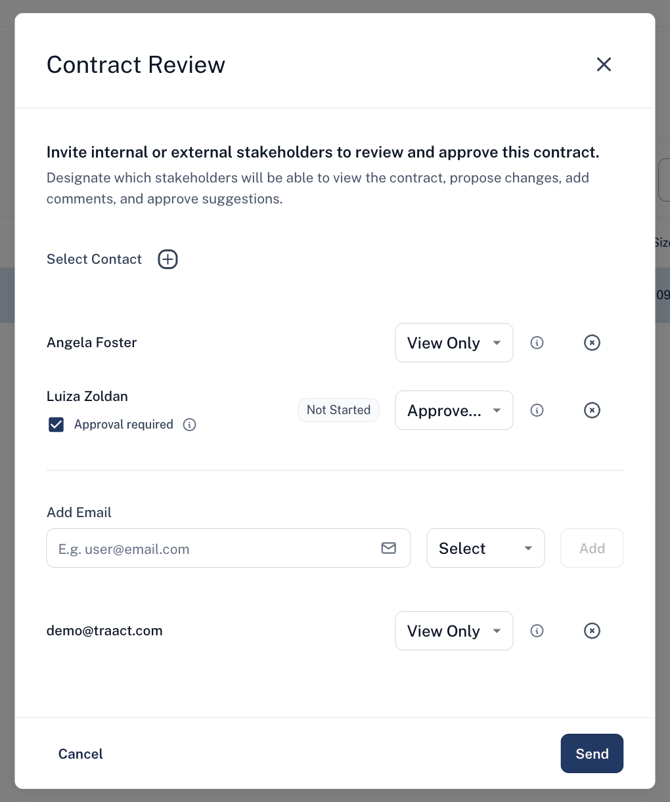Screen dimensions: 670x802
Task: Send the contract review invitations
Action: pos(592,753)
